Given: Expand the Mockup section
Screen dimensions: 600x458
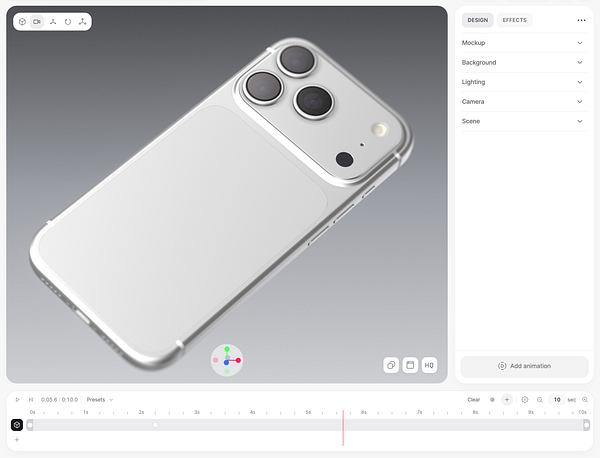Looking at the screenshot, I should point(523,43).
